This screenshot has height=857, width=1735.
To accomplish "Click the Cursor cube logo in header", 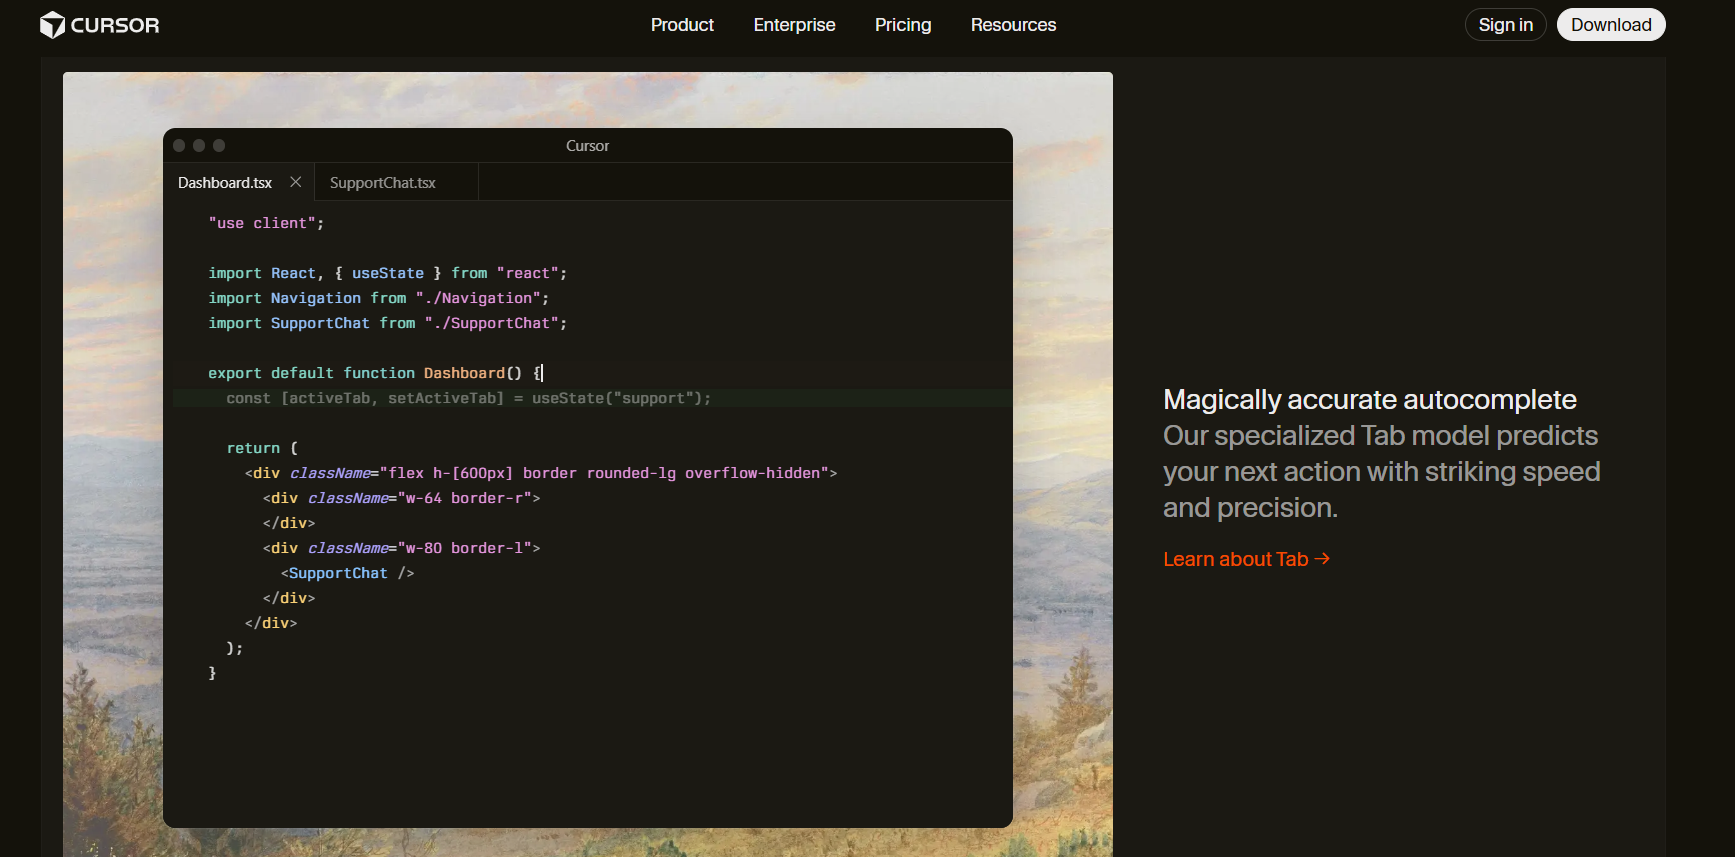I will coord(52,25).
